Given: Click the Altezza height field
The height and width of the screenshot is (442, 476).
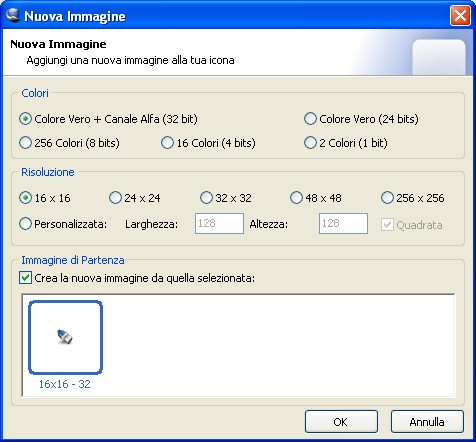Looking at the screenshot, I should (x=343, y=223).
